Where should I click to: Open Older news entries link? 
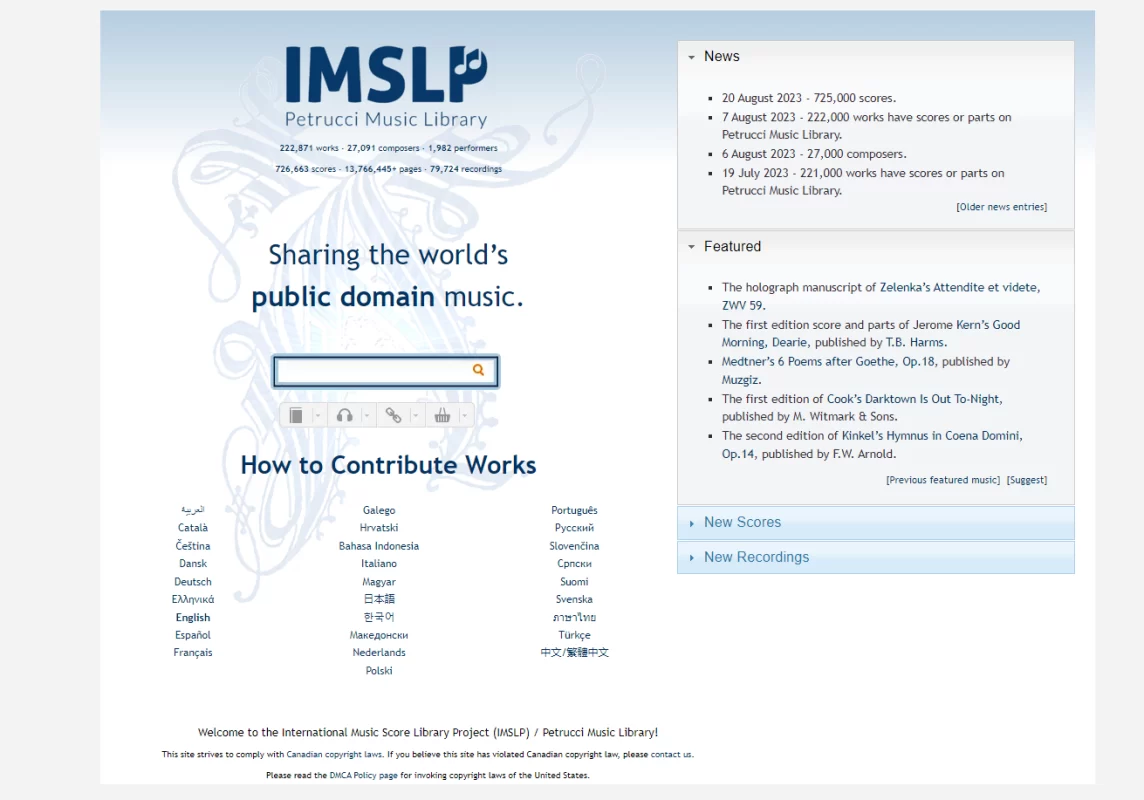pos(1001,207)
